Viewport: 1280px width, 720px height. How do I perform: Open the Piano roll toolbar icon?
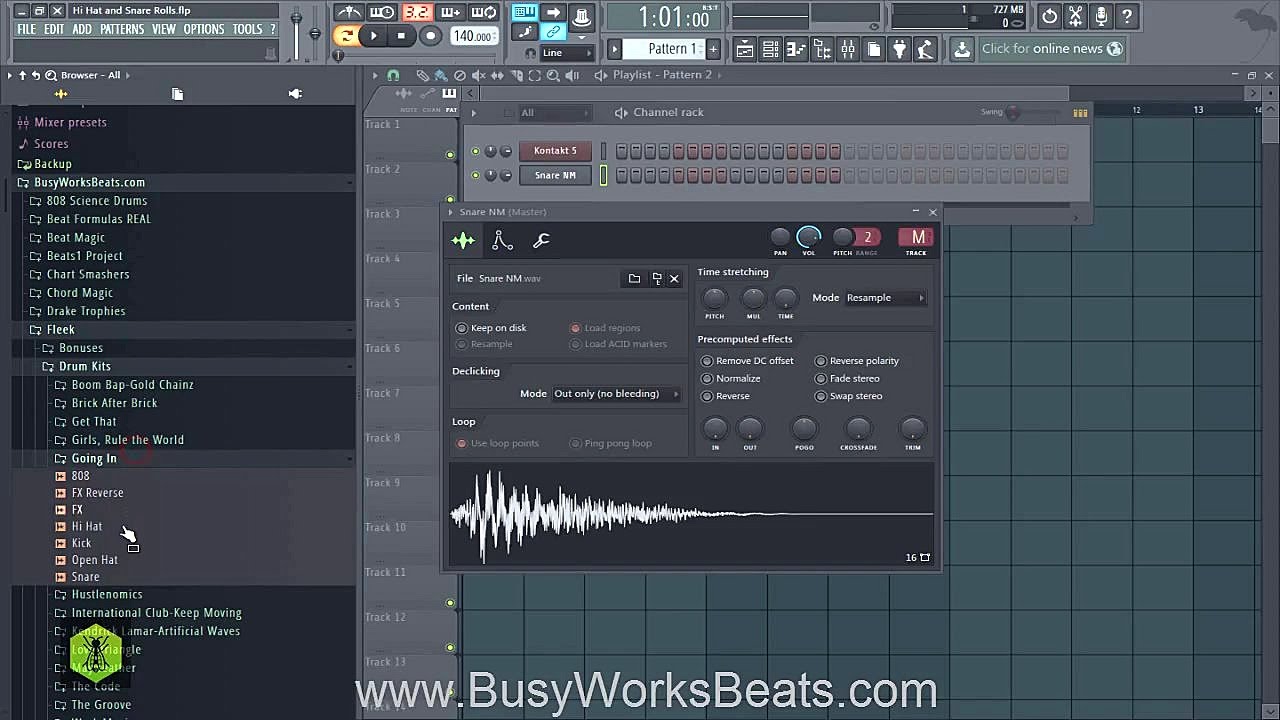pyautogui.click(x=796, y=49)
